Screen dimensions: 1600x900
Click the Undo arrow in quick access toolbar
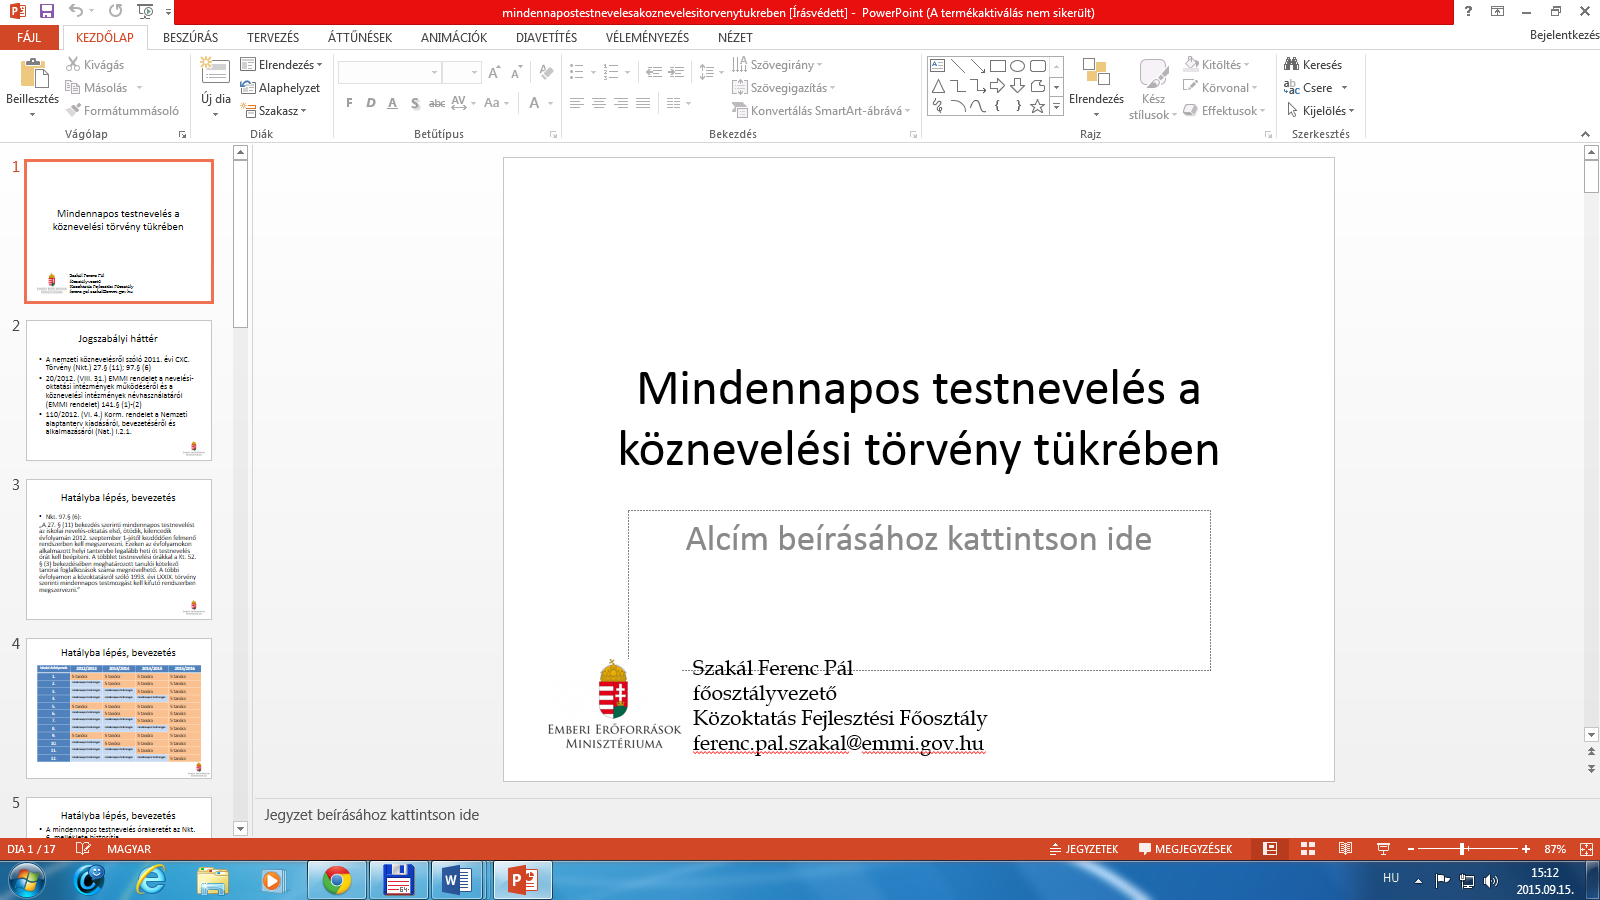[x=76, y=11]
